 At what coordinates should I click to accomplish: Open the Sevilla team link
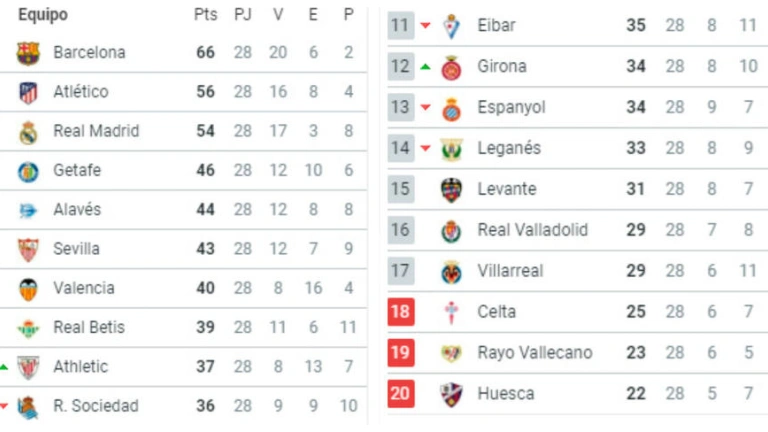[76, 249]
